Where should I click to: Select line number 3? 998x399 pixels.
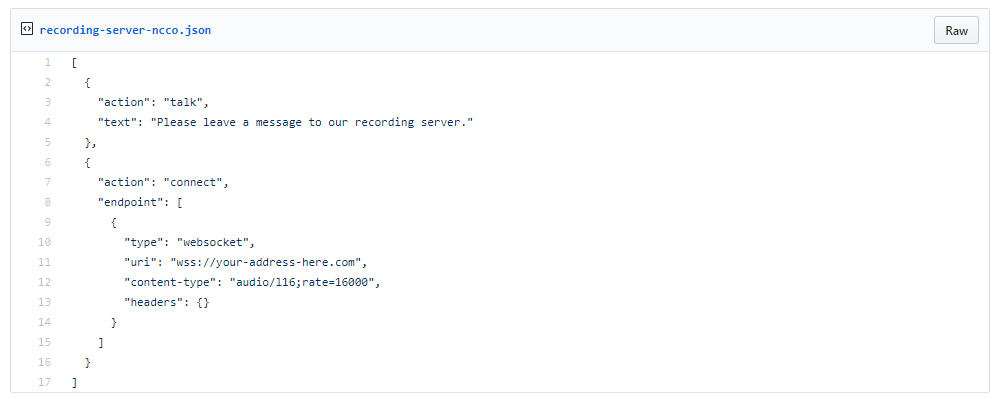point(48,102)
